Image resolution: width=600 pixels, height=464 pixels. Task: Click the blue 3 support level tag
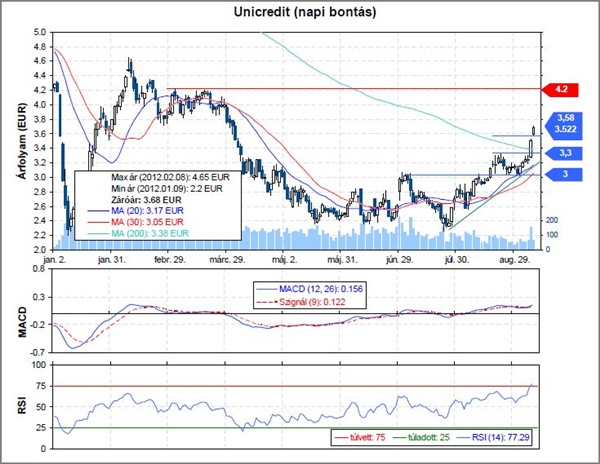tap(563, 174)
